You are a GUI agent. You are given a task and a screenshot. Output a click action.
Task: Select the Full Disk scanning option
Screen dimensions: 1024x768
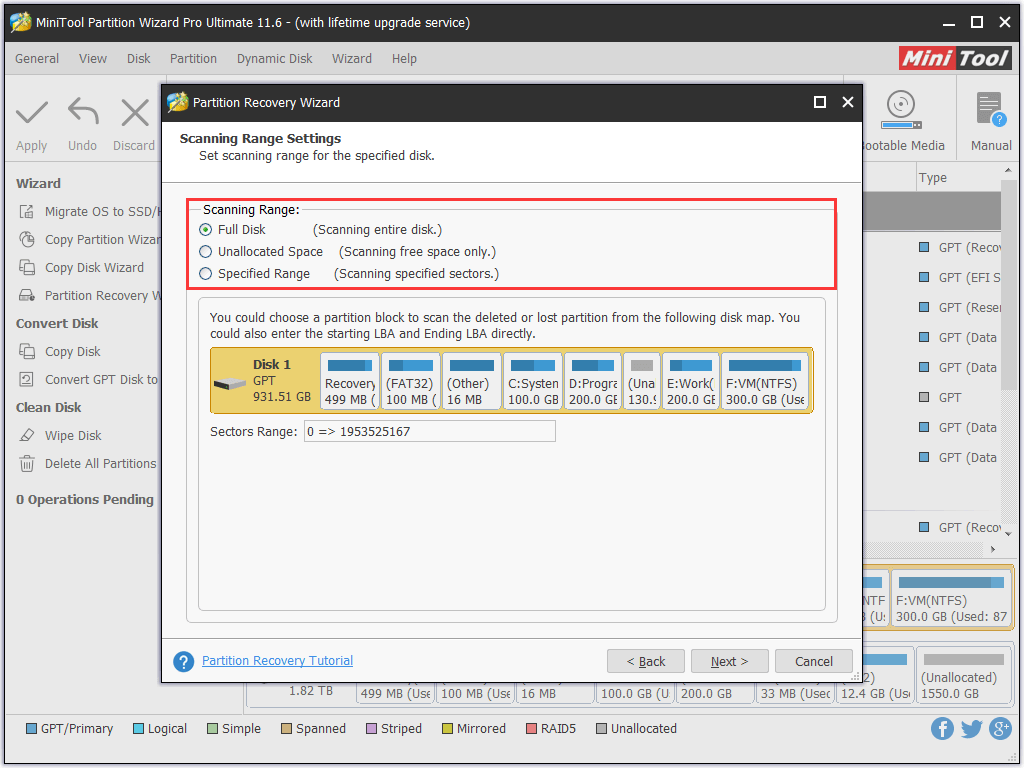[206, 230]
